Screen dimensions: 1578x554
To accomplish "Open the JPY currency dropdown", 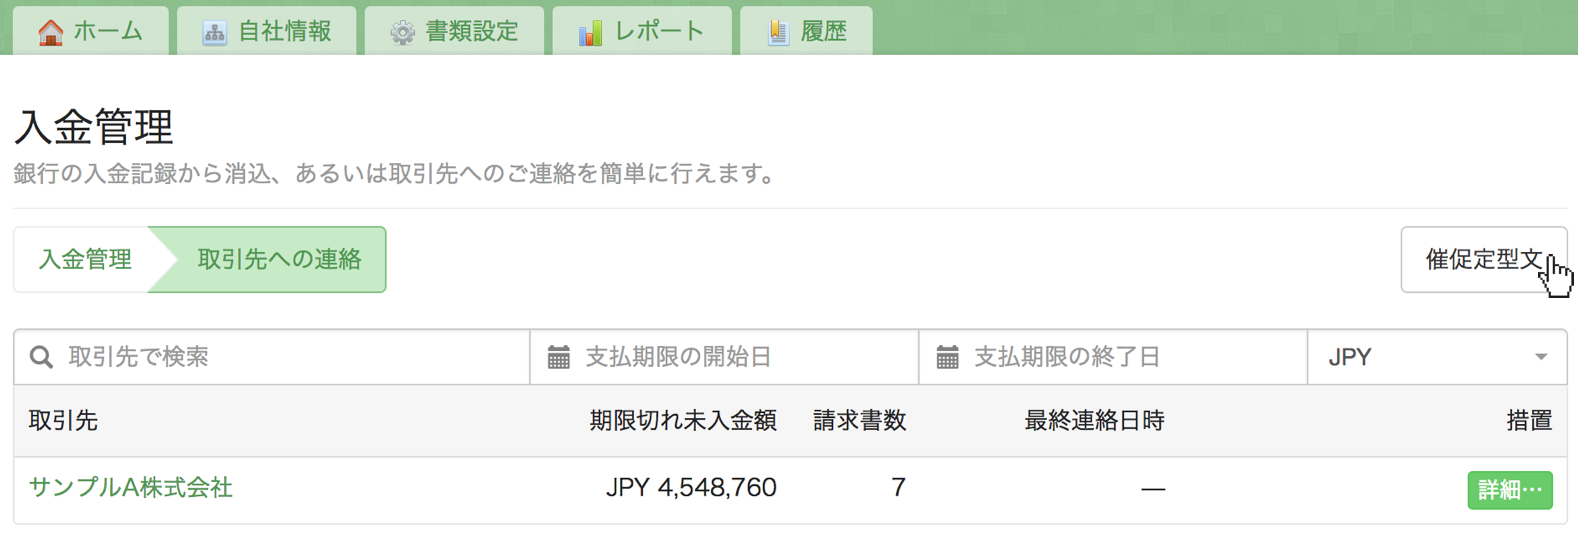I will coord(1437,357).
